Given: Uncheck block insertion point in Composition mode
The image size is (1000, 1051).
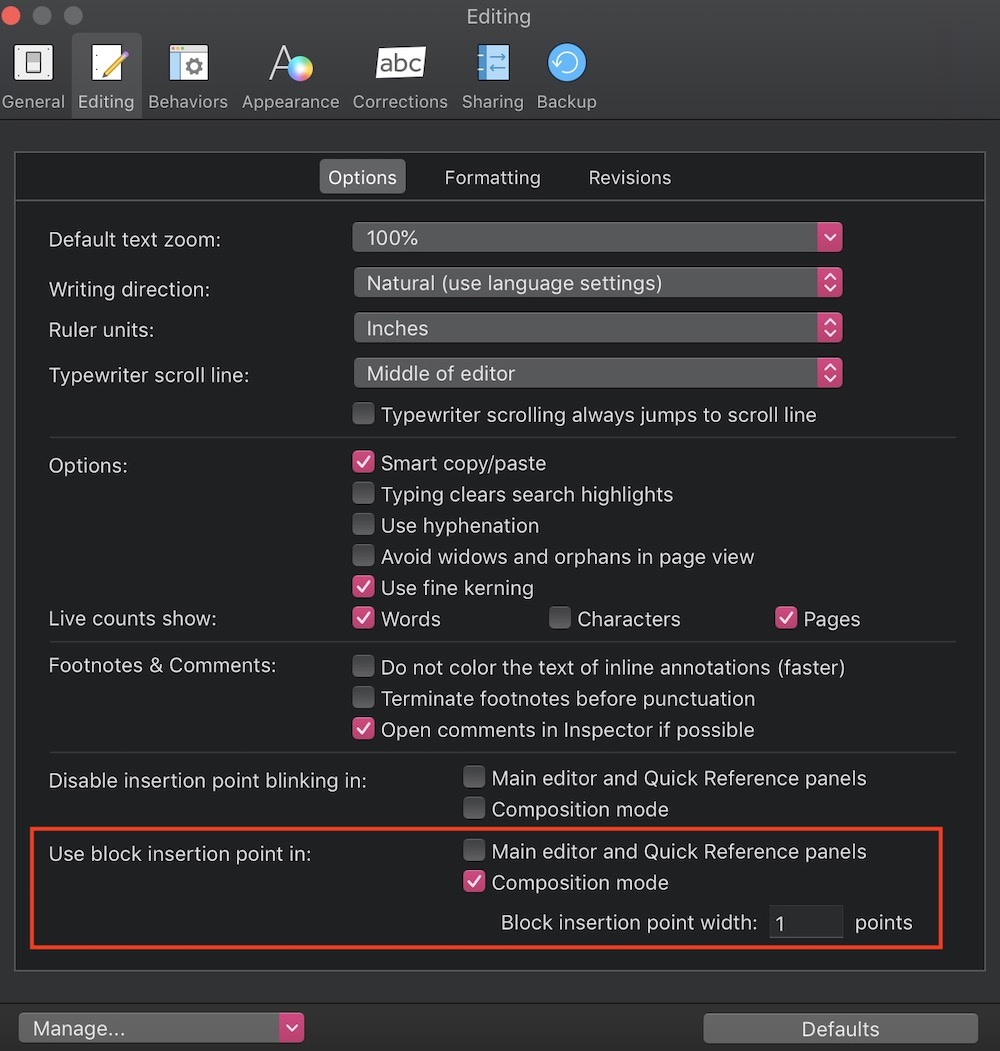Looking at the screenshot, I should [475, 881].
